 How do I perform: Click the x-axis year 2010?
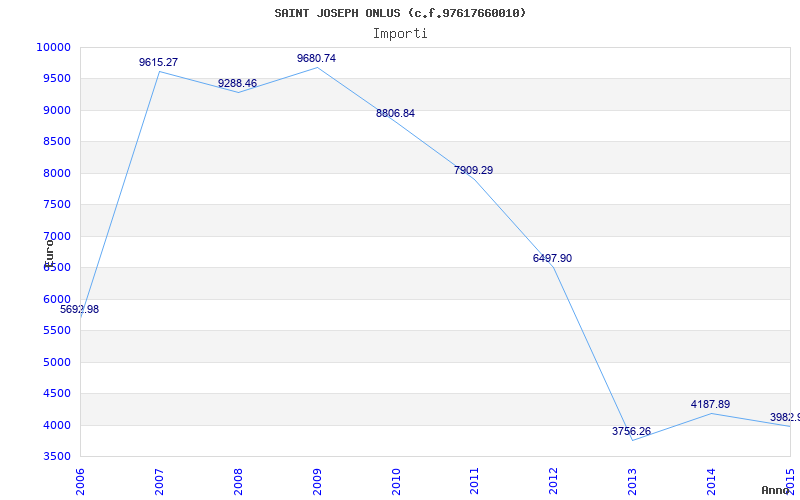[396, 481]
